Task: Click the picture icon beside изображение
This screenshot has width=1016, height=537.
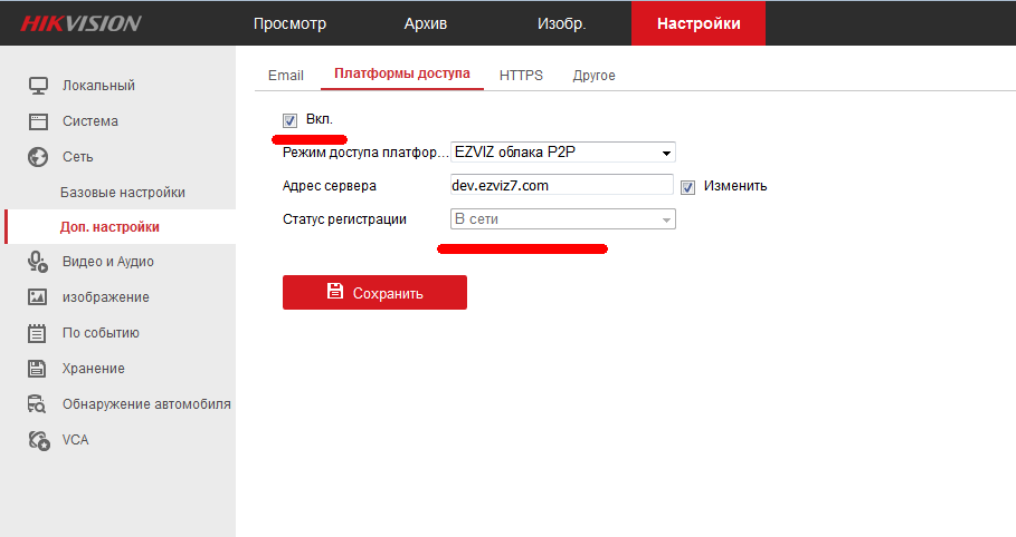Action: 38,297
